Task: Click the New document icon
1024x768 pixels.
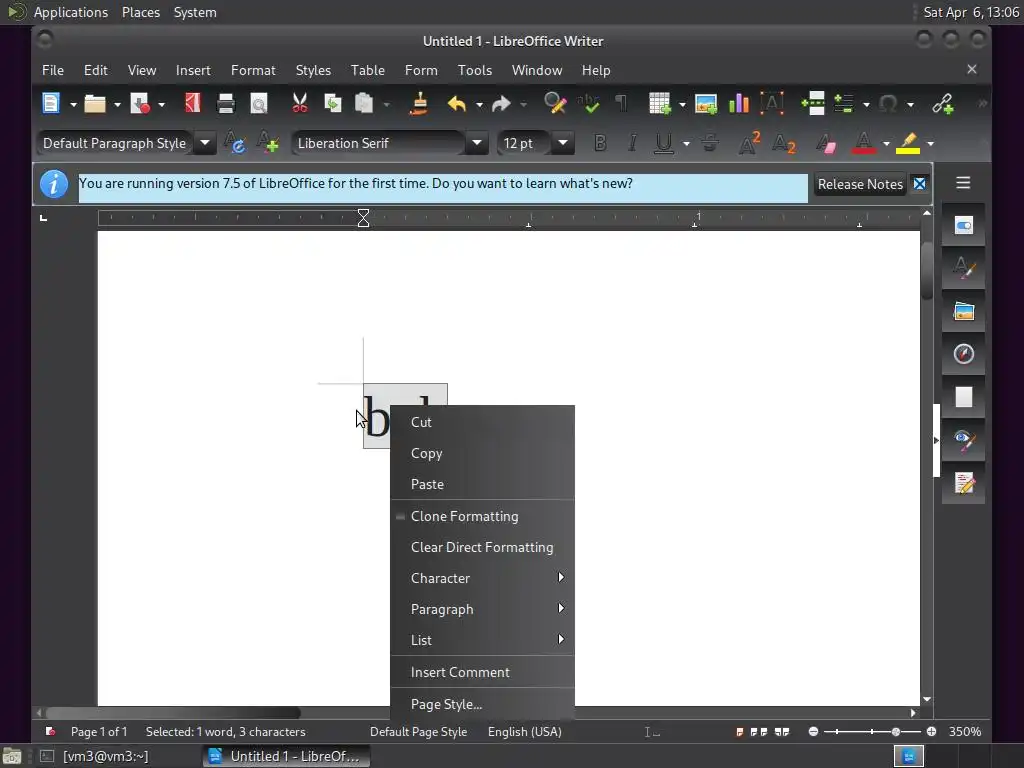Action: coord(51,104)
